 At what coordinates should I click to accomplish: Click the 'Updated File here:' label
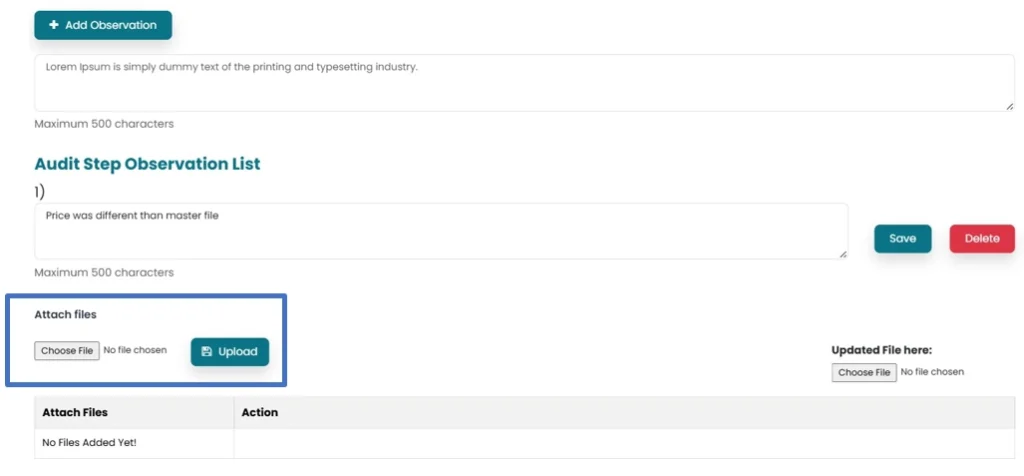tap(881, 351)
